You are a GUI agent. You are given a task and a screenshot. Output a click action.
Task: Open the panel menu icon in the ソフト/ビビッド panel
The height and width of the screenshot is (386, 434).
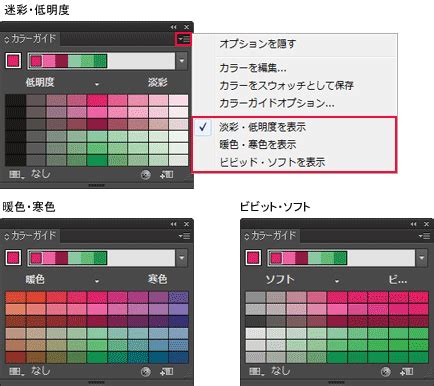click(424, 236)
